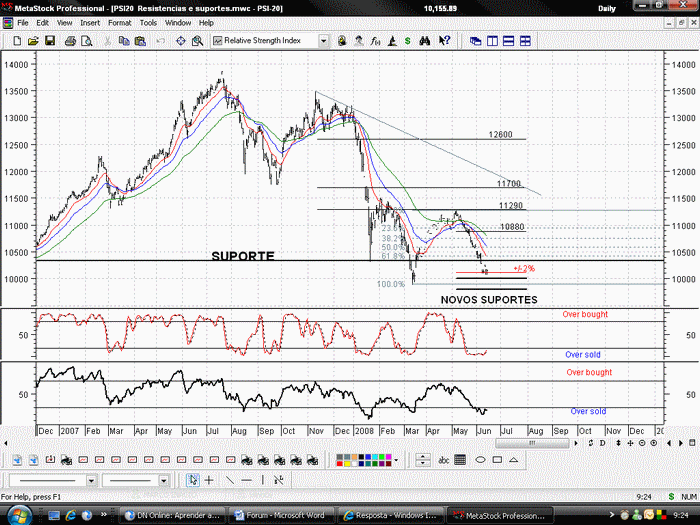Expand the Relative Strength Index dropdown

[x=324, y=41]
